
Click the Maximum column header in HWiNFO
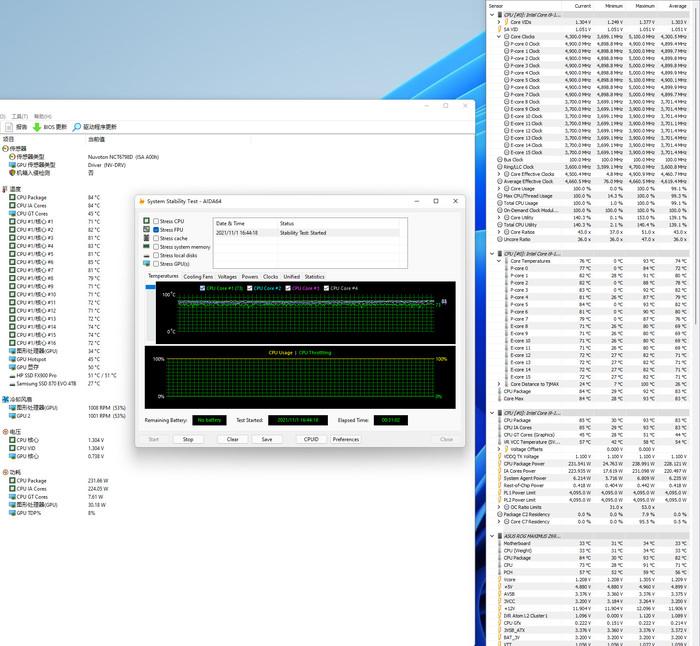[x=645, y=6]
